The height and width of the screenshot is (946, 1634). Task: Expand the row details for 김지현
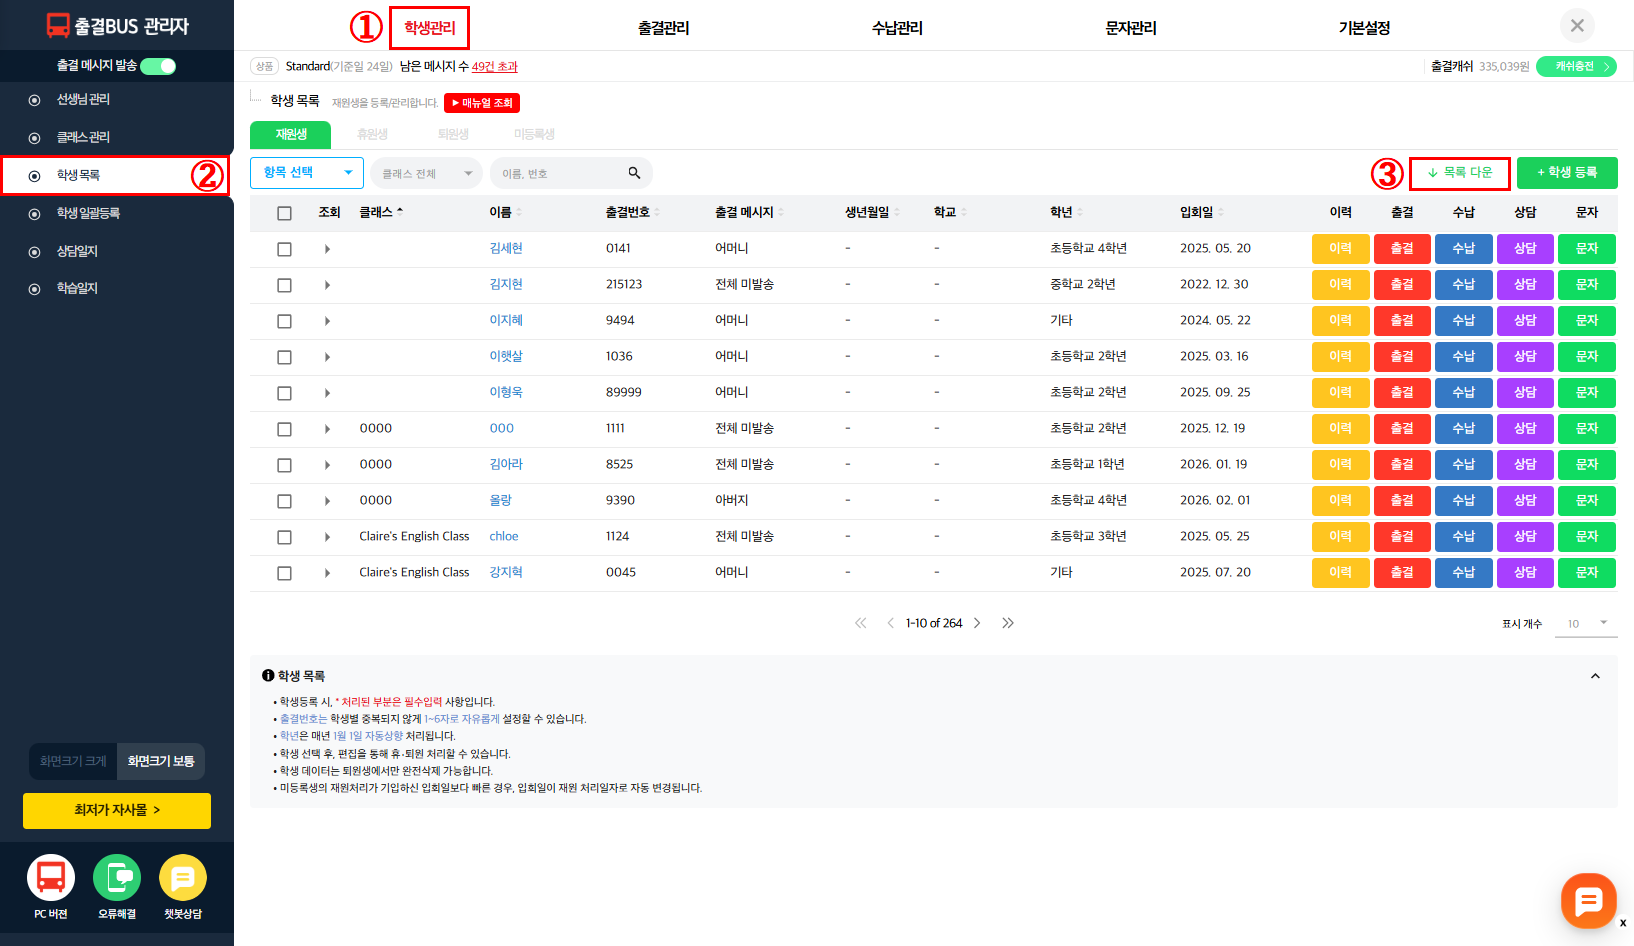[327, 285]
